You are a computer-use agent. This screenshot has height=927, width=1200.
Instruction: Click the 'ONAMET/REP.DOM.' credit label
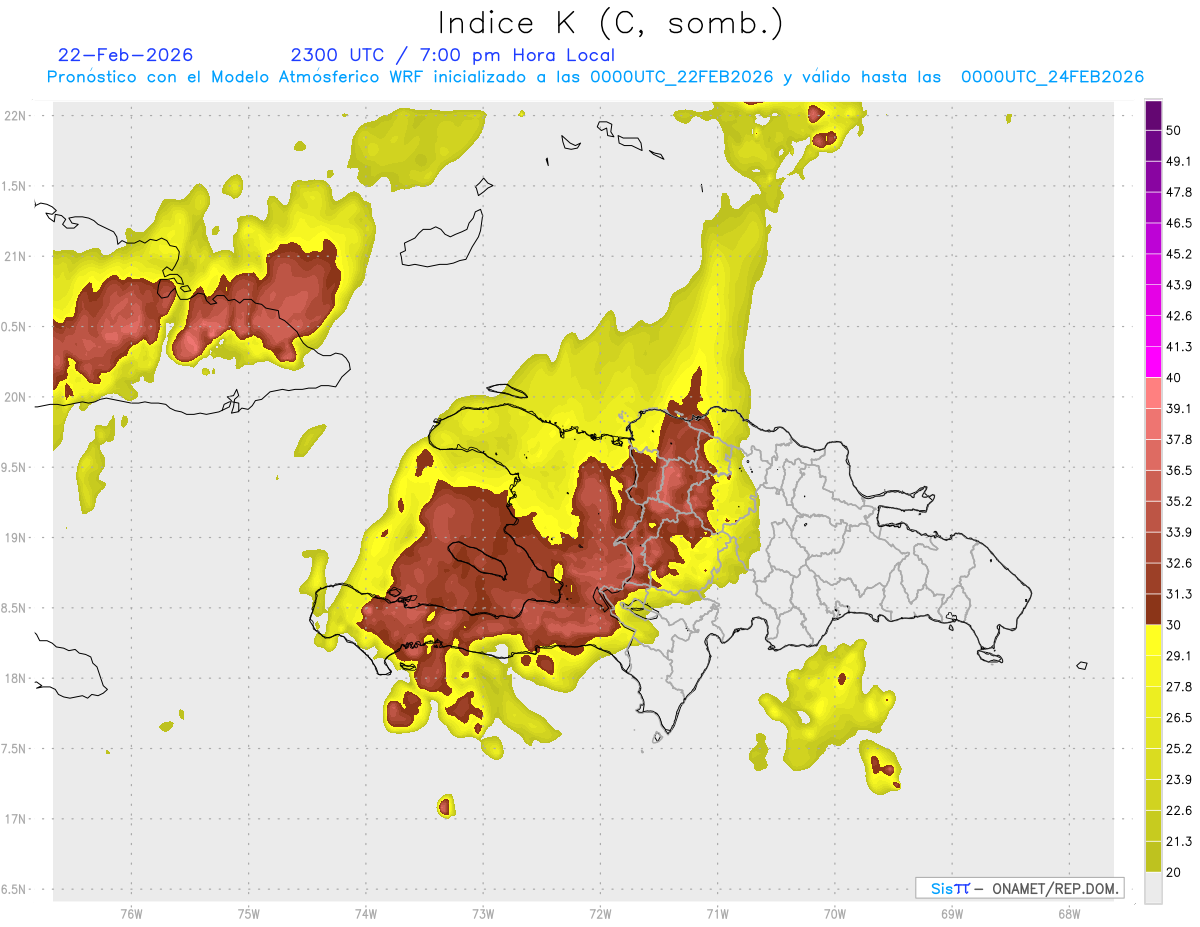click(1054, 888)
